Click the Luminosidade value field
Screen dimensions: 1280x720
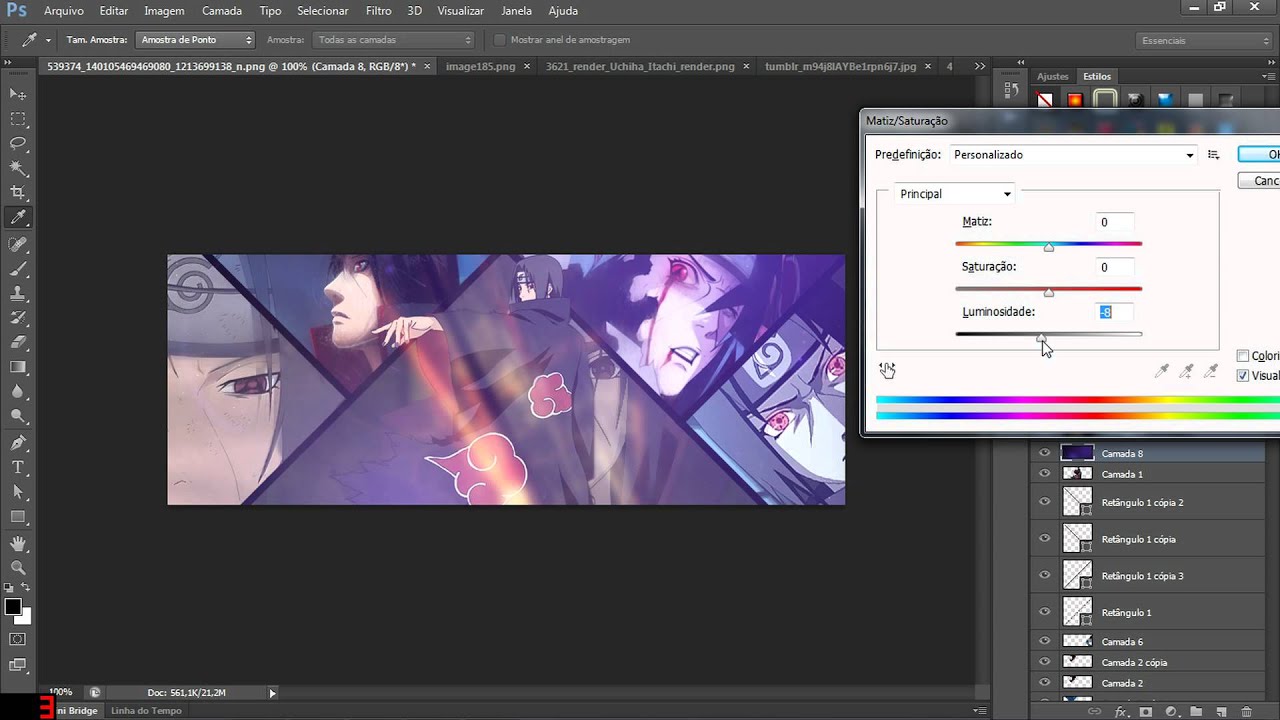point(1115,312)
